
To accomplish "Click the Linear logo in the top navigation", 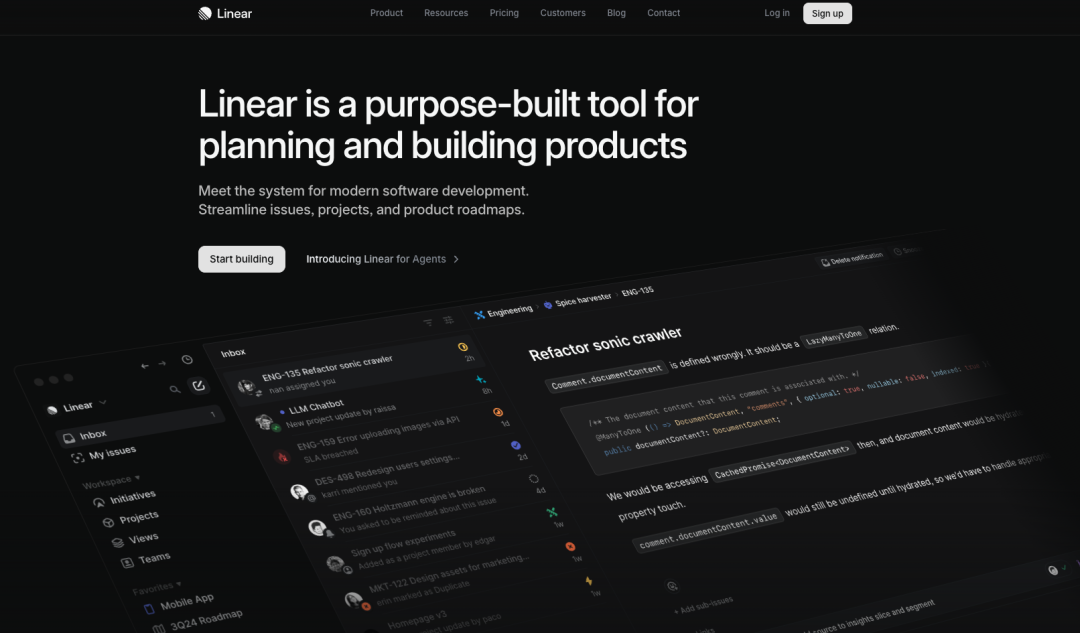I will pyautogui.click(x=225, y=13).
